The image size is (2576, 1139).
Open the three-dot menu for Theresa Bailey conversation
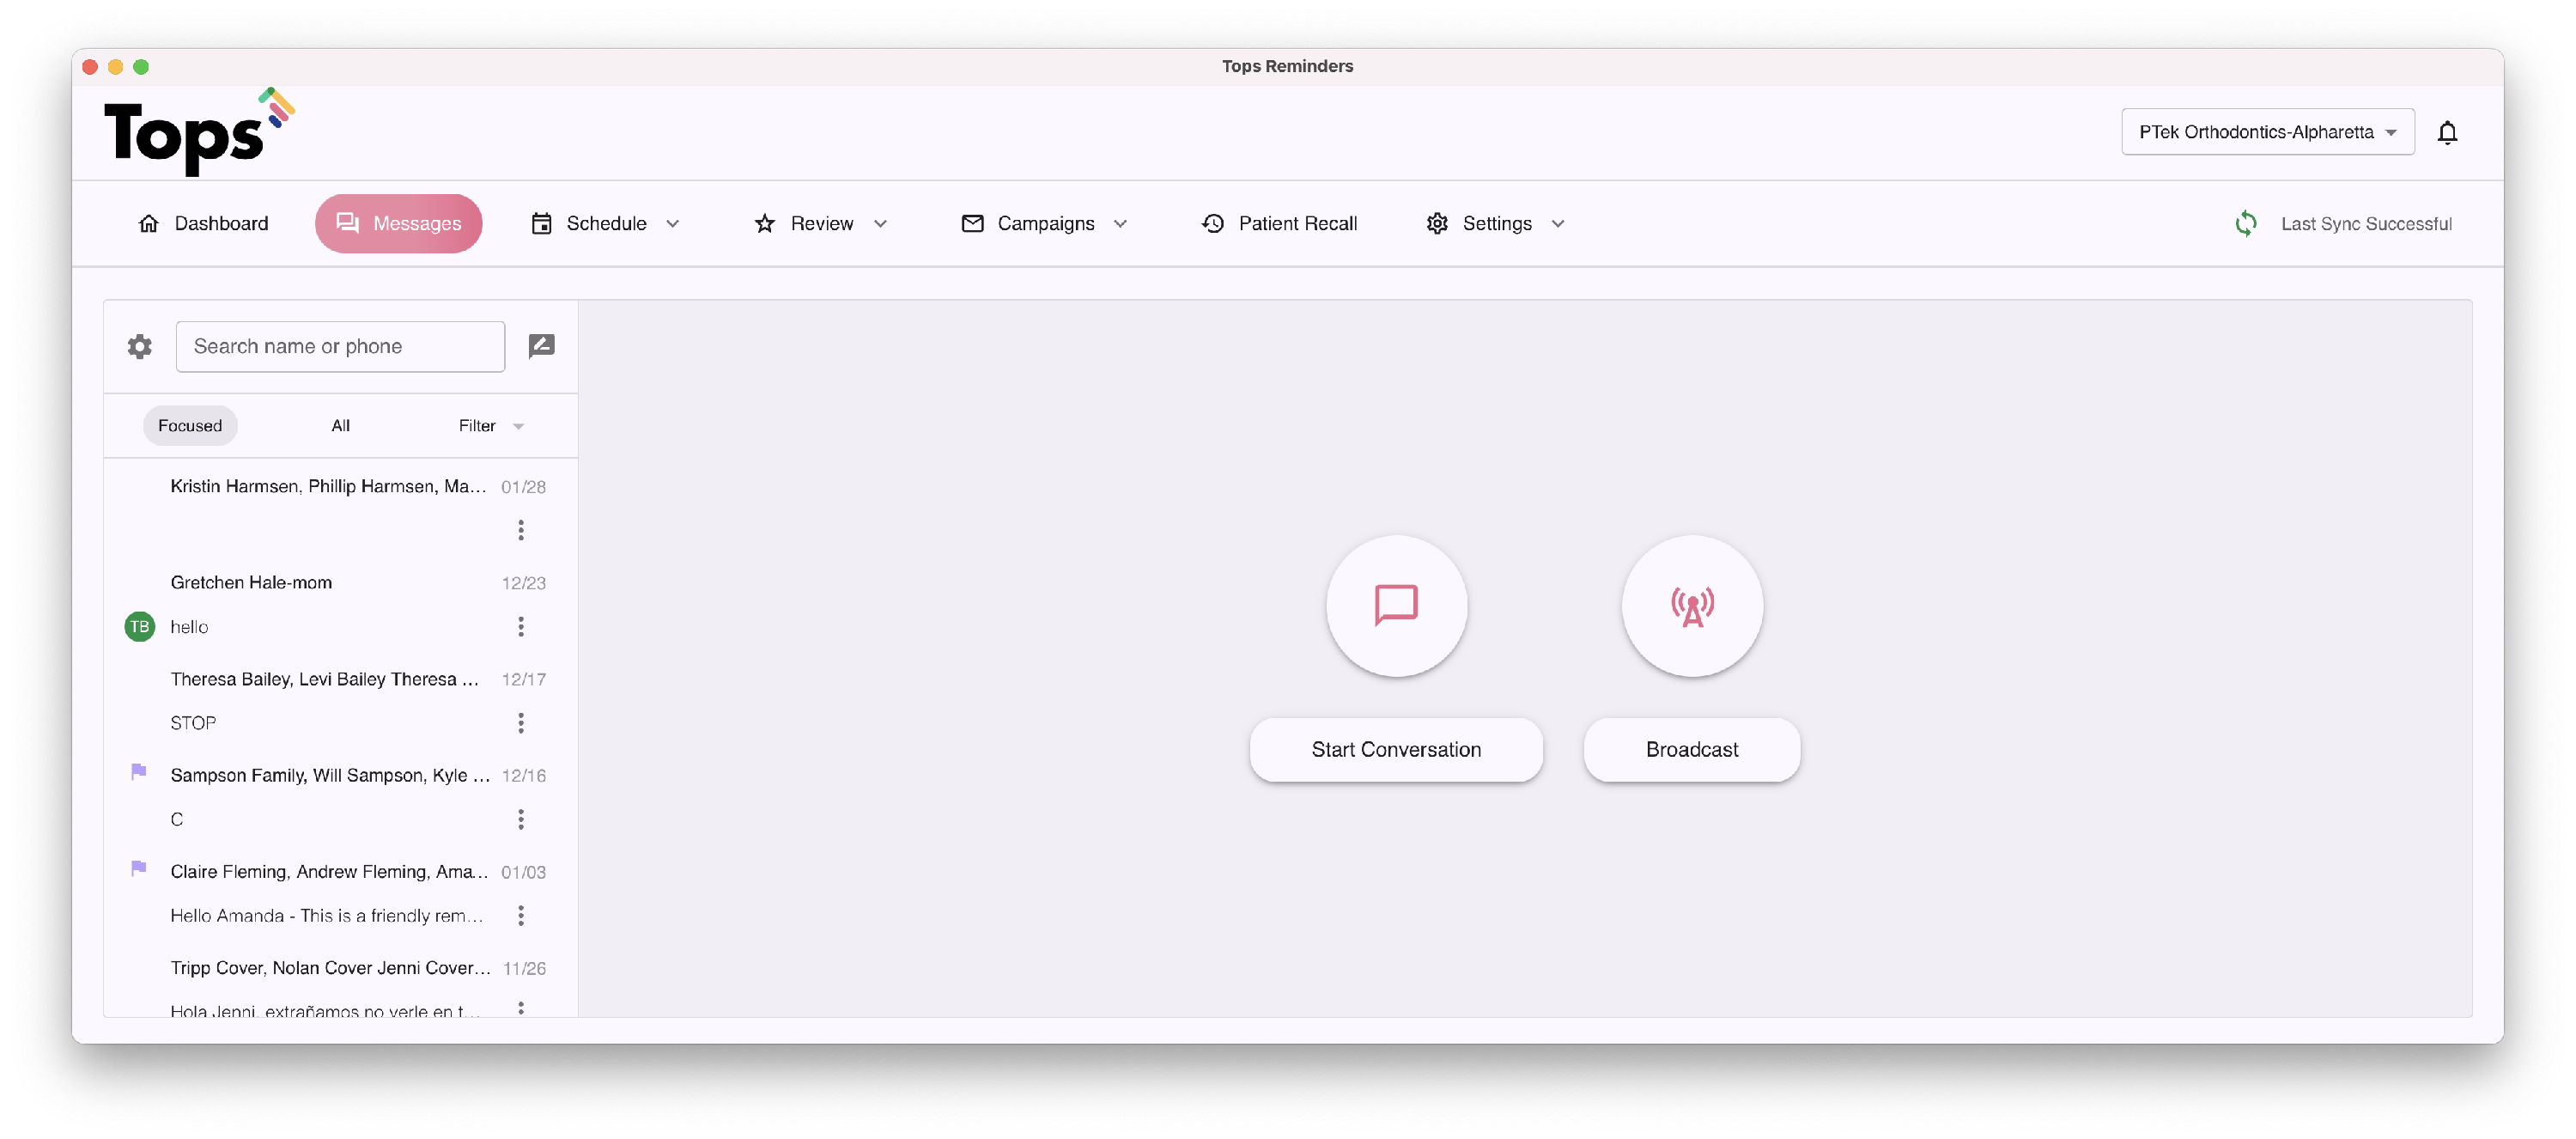(x=520, y=722)
